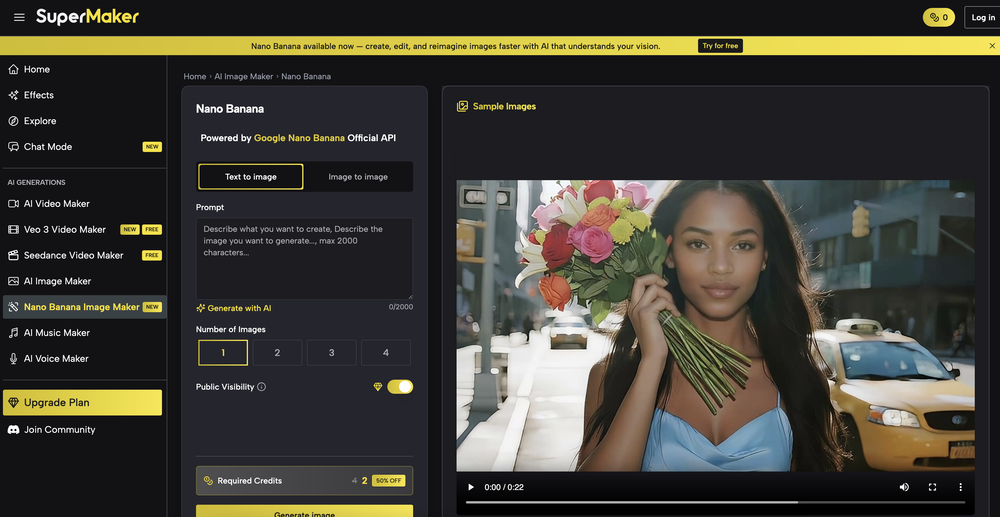Click the credits coin counter
The height and width of the screenshot is (517, 1000).
click(938, 17)
